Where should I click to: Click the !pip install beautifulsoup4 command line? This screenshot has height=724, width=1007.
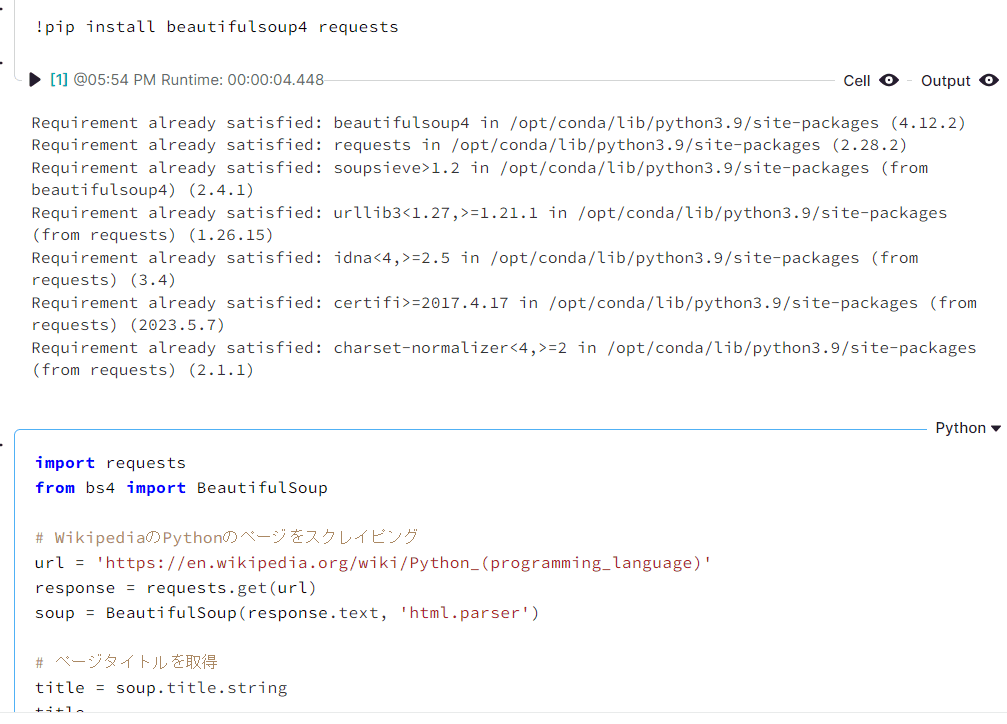(x=218, y=27)
